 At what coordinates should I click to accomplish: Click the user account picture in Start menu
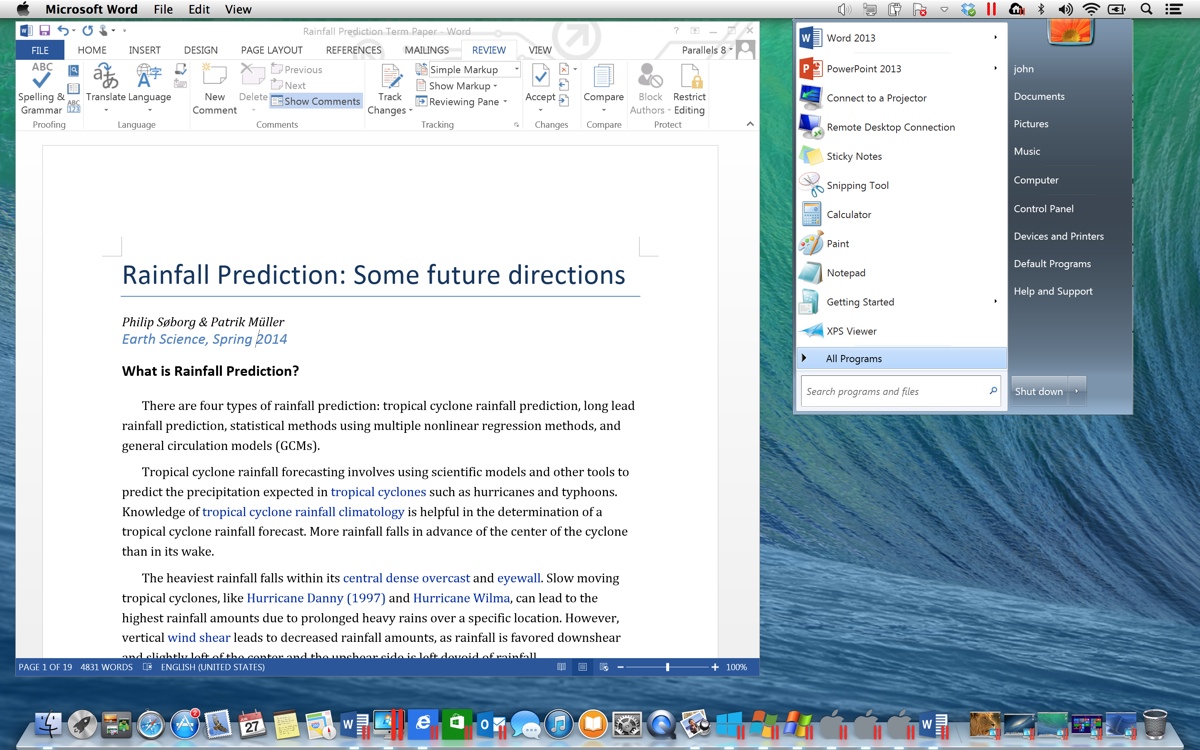click(1070, 32)
